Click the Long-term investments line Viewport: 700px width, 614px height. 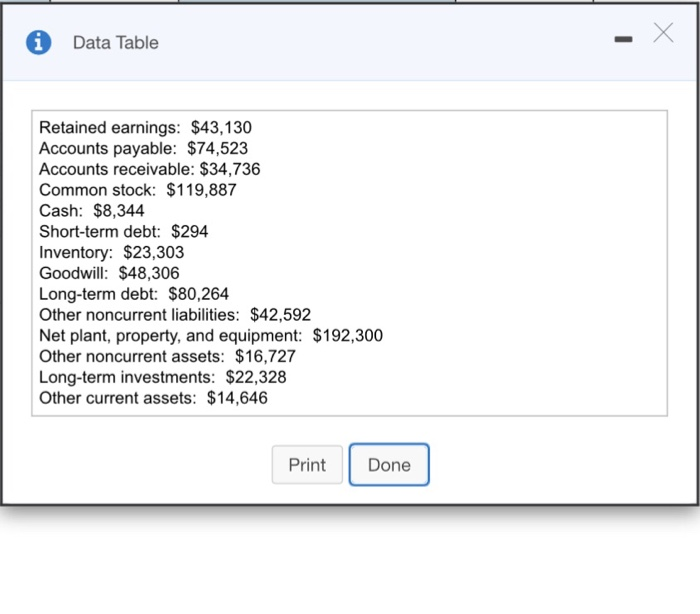click(162, 377)
